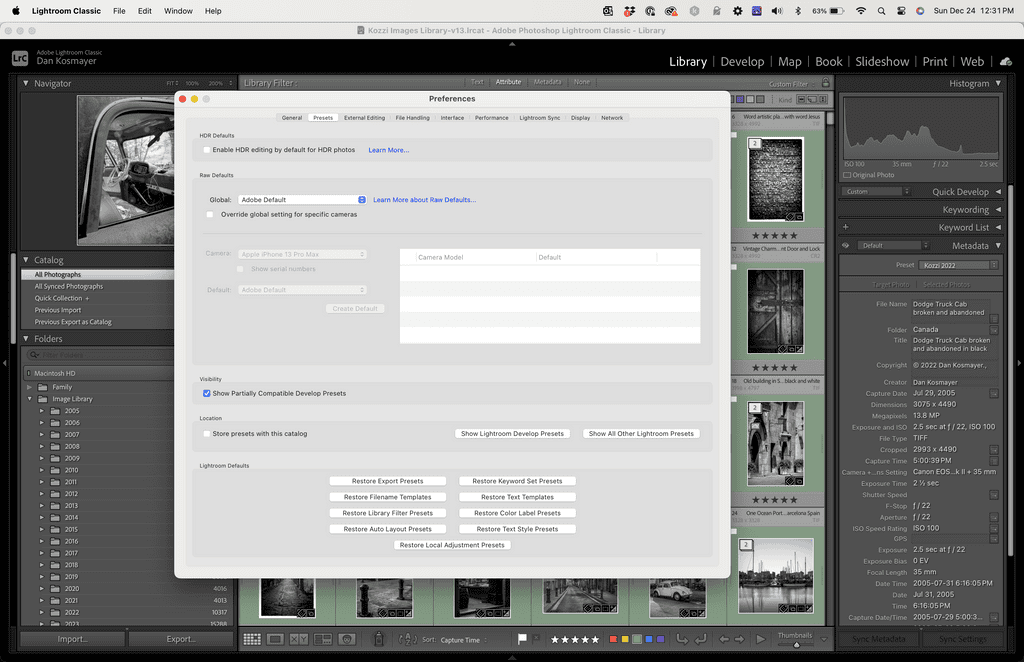
Task: Check Override global setting for specific cameras
Action: 210,214
